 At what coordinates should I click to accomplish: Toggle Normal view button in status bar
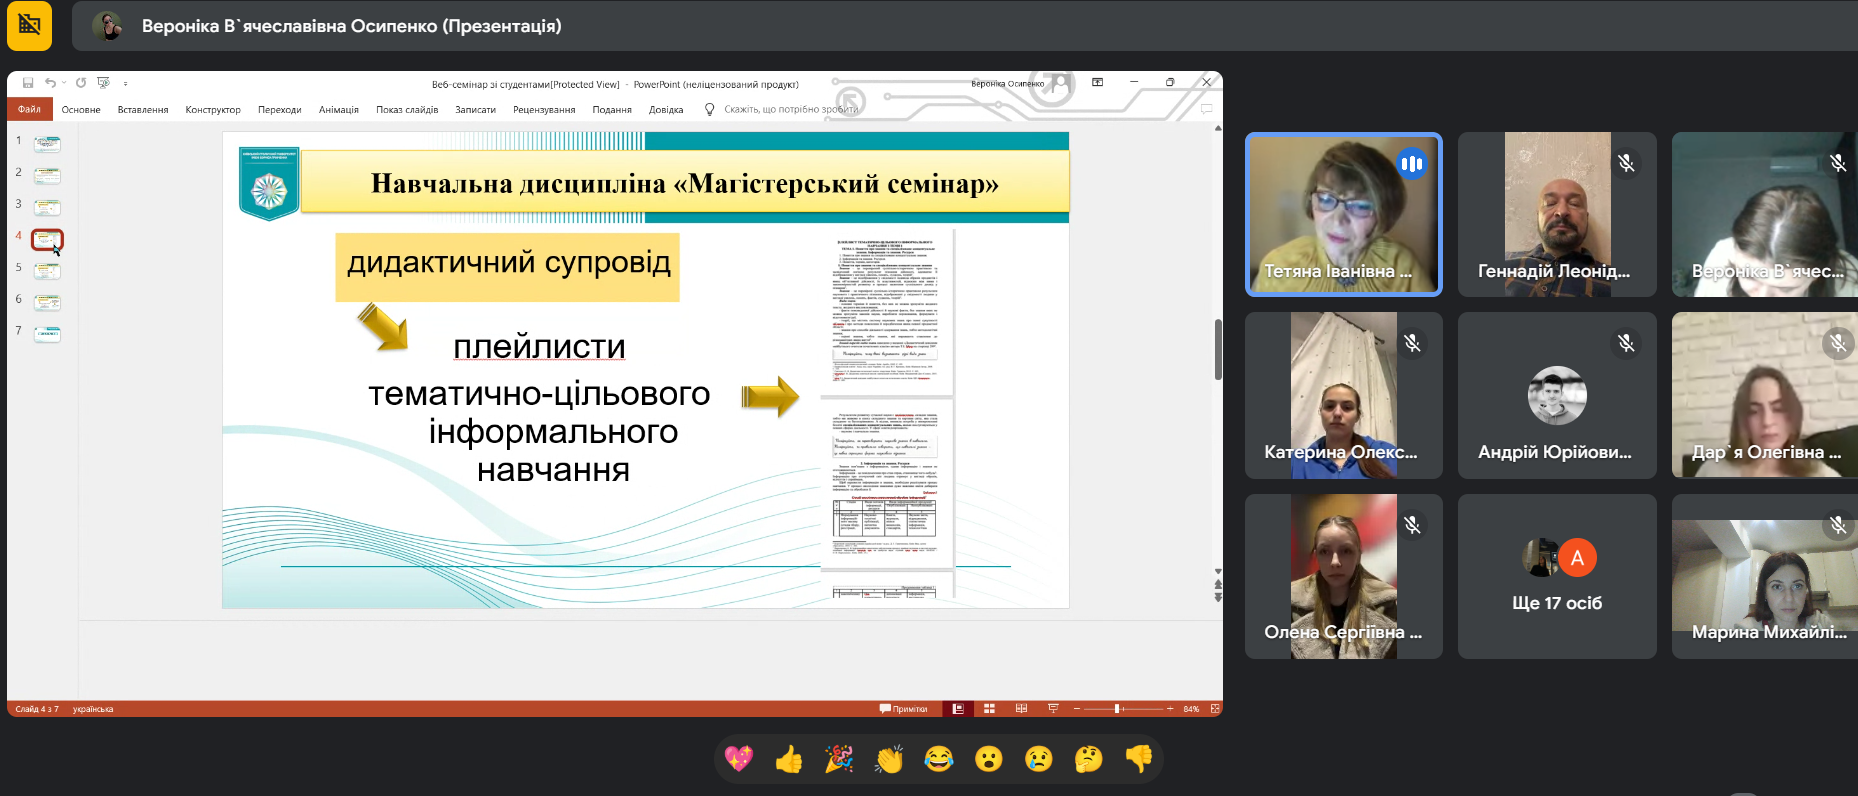point(958,709)
